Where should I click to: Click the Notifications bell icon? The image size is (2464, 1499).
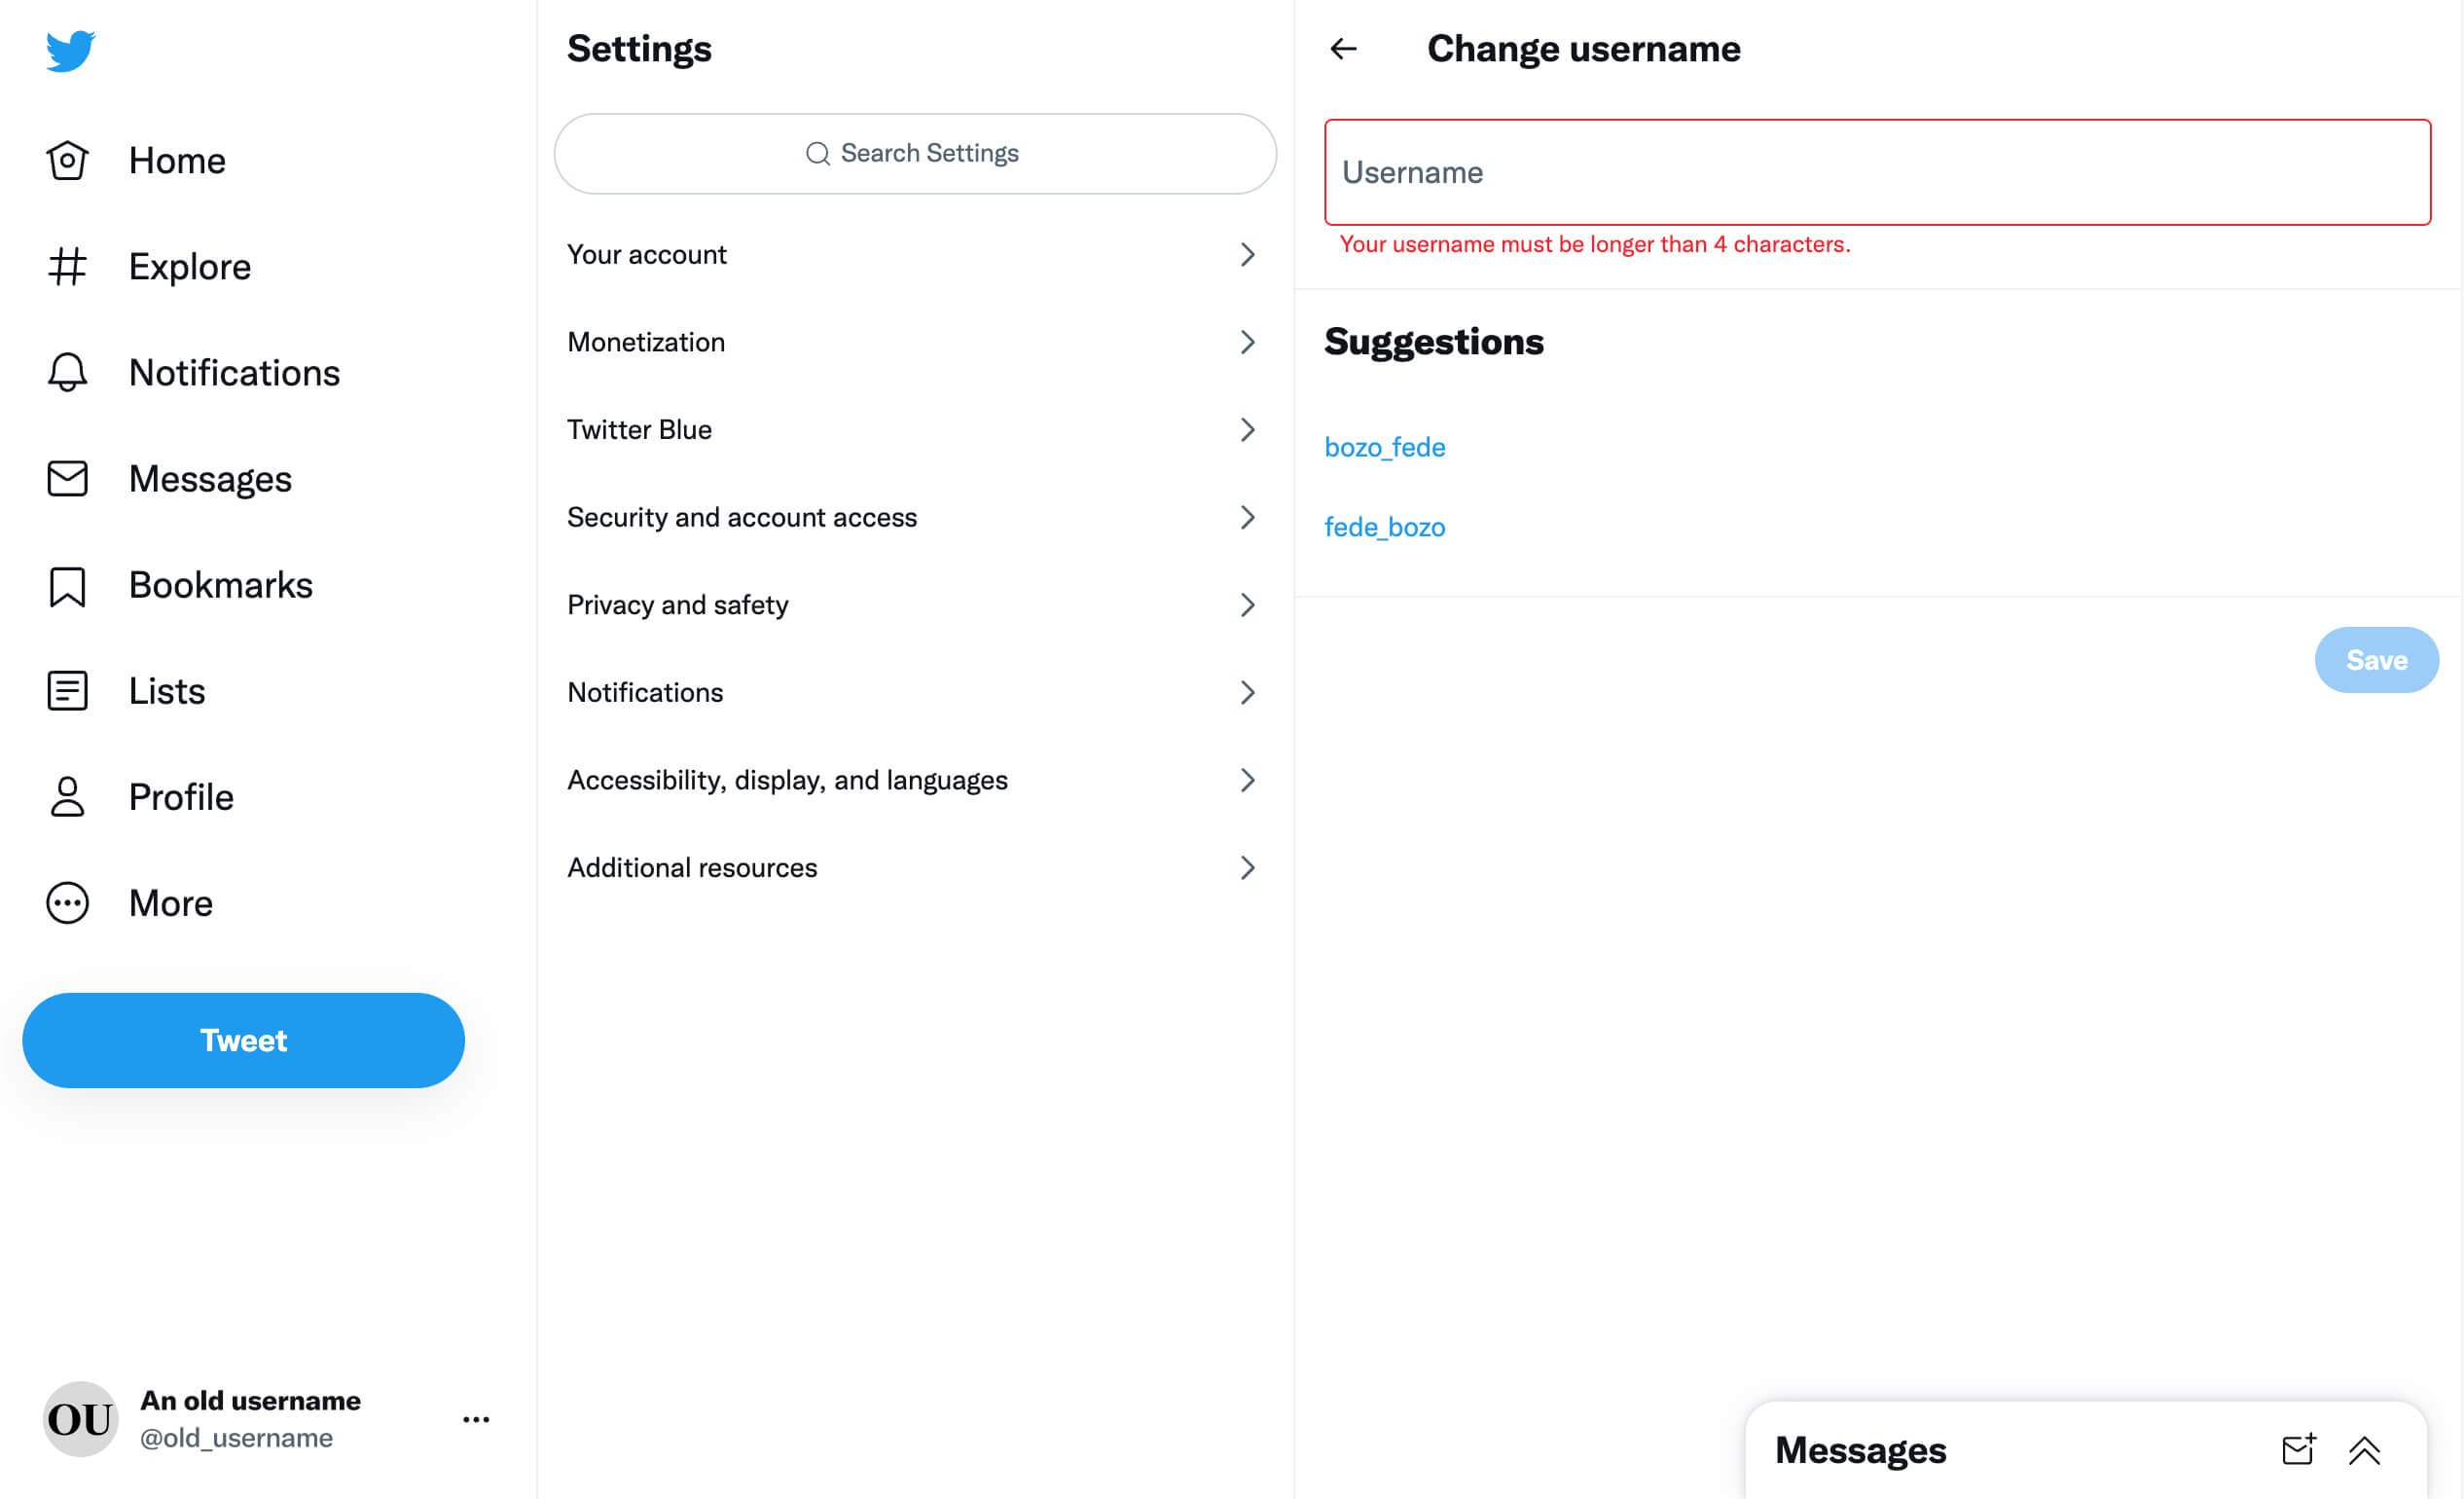[67, 373]
